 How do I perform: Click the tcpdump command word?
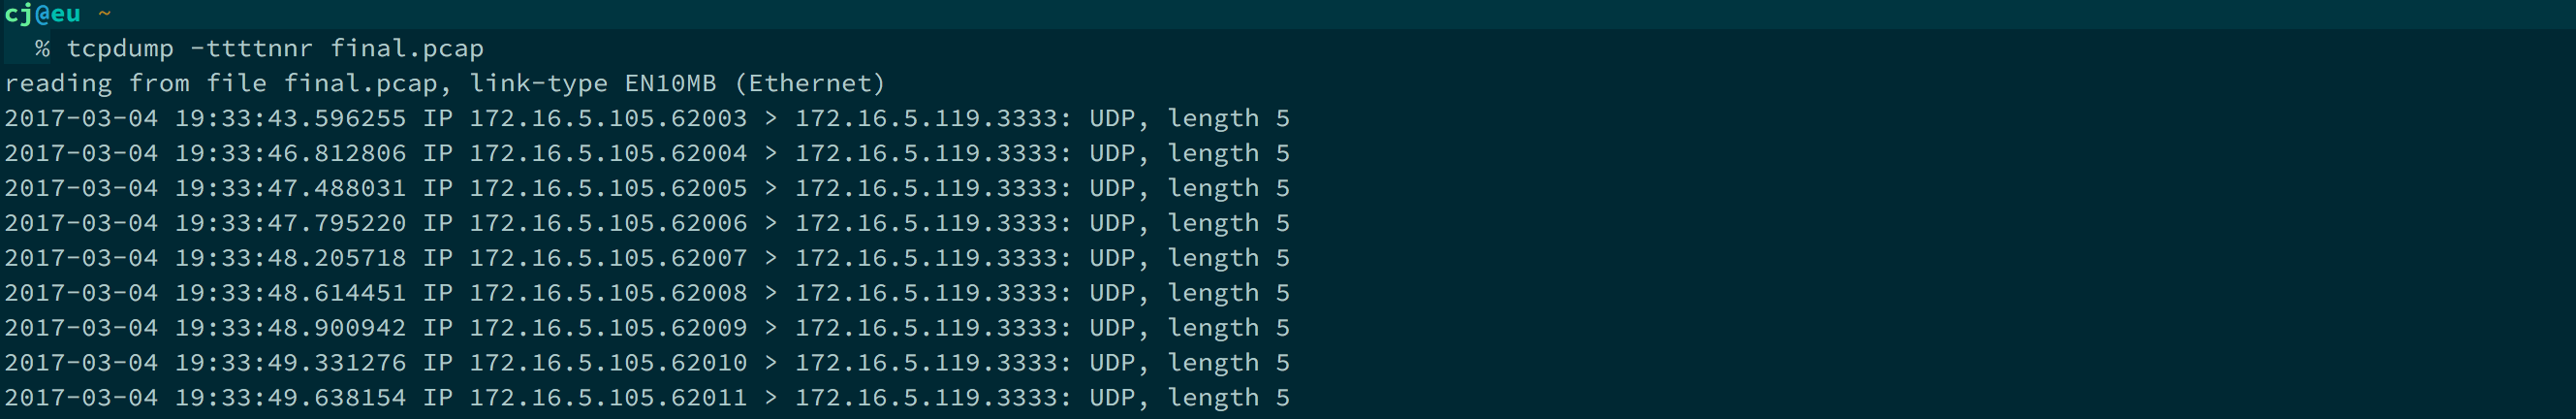(120, 49)
